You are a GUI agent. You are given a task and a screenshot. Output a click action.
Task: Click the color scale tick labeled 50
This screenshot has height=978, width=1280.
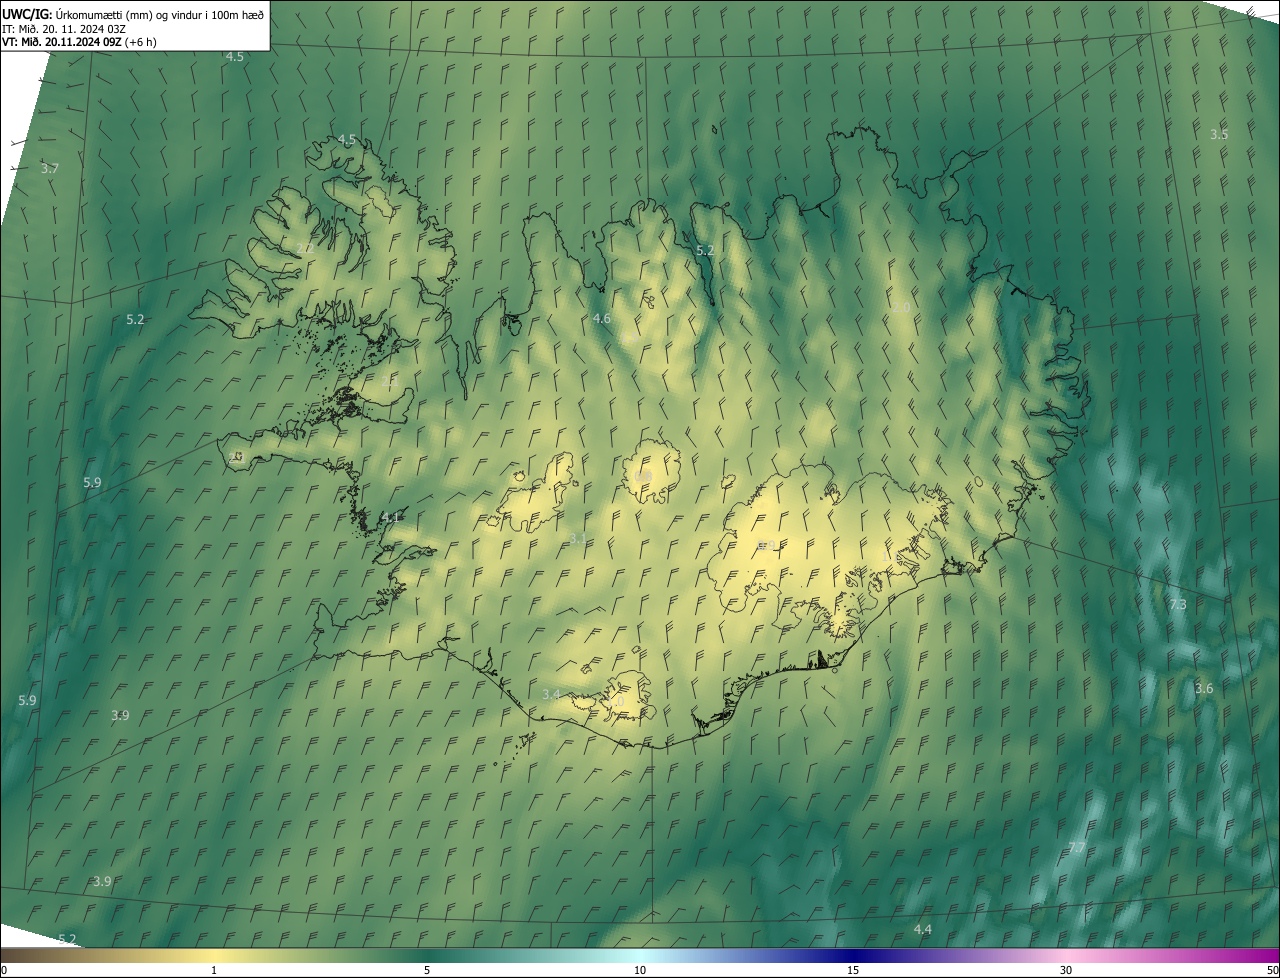[1272, 971]
